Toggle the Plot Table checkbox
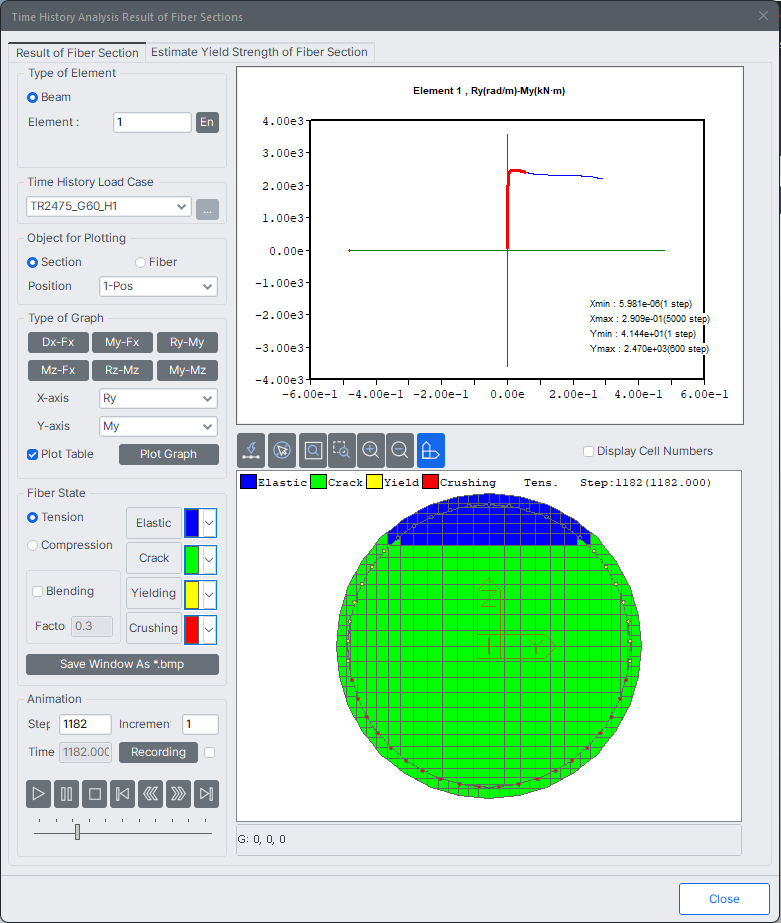Image resolution: width=781 pixels, height=923 pixels. click(x=32, y=454)
